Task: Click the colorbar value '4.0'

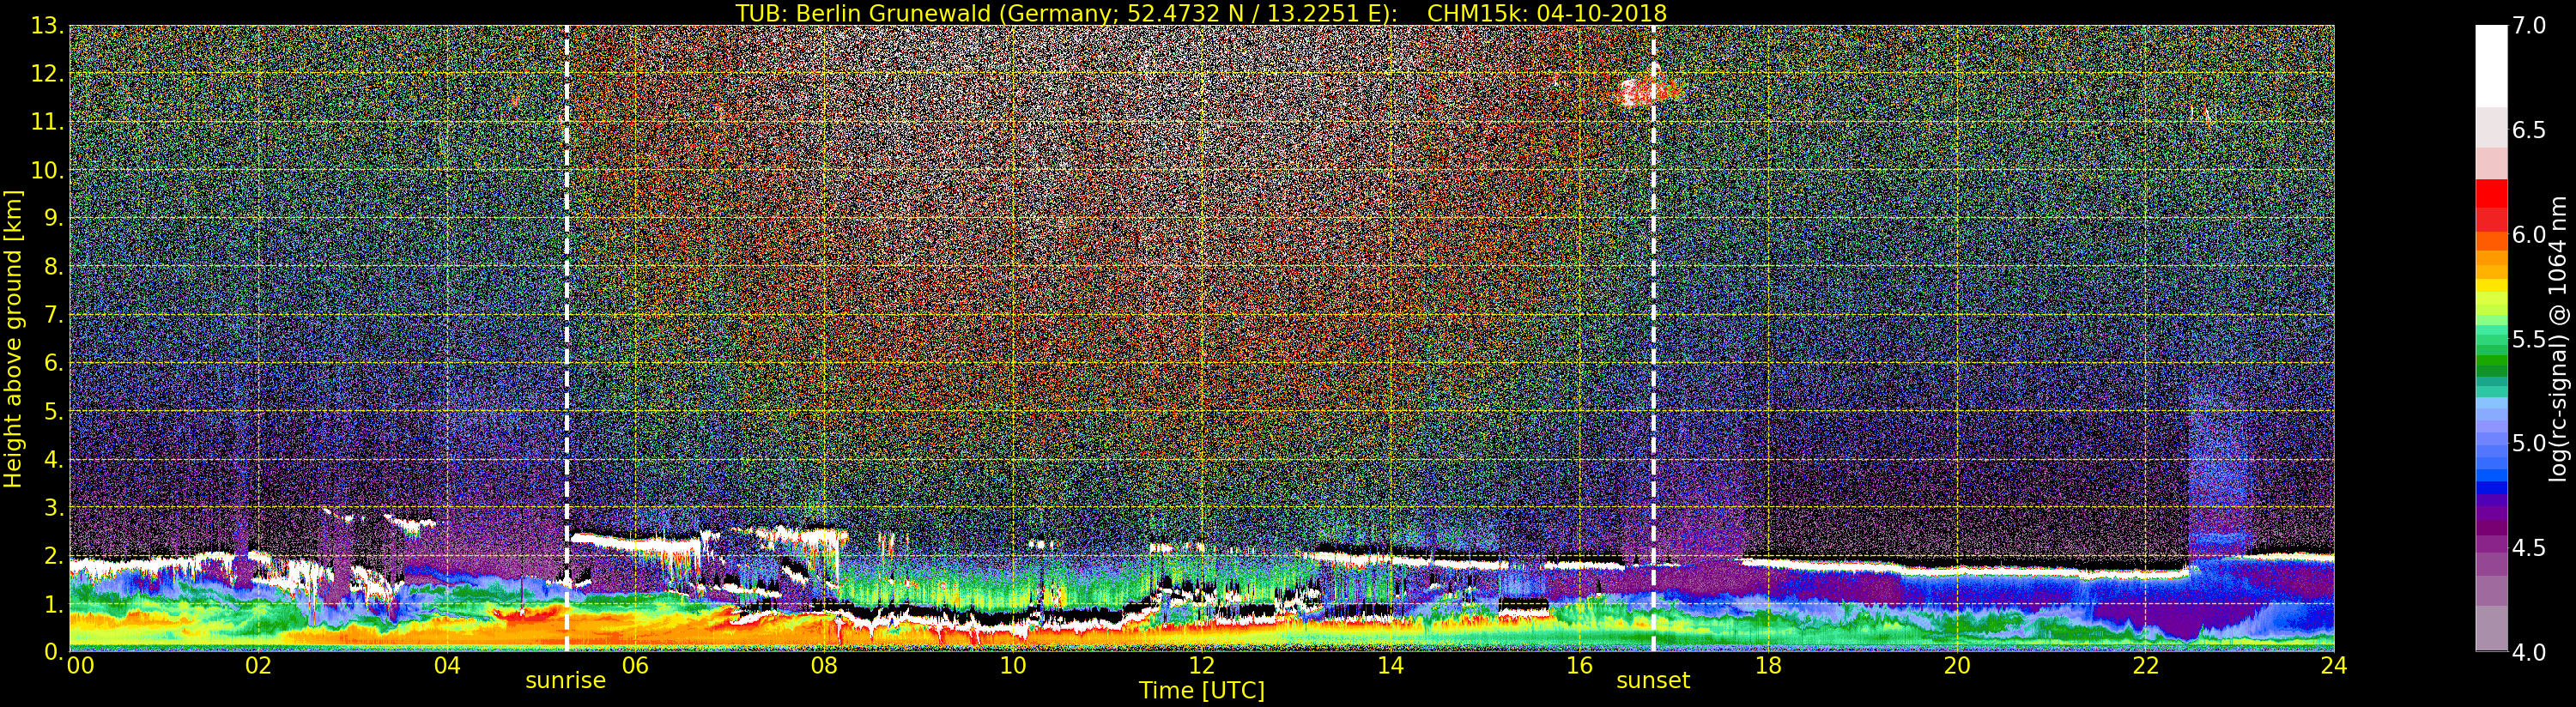Action: pos(2529,652)
